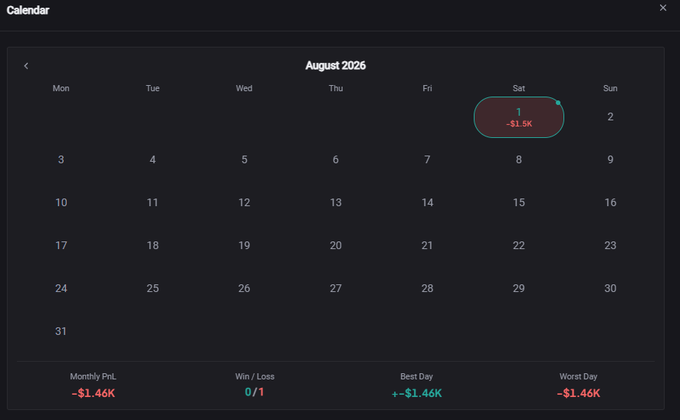Viewport: 680px width, 420px height.
Task: Select day 27 in the calendar
Action: click(x=336, y=289)
